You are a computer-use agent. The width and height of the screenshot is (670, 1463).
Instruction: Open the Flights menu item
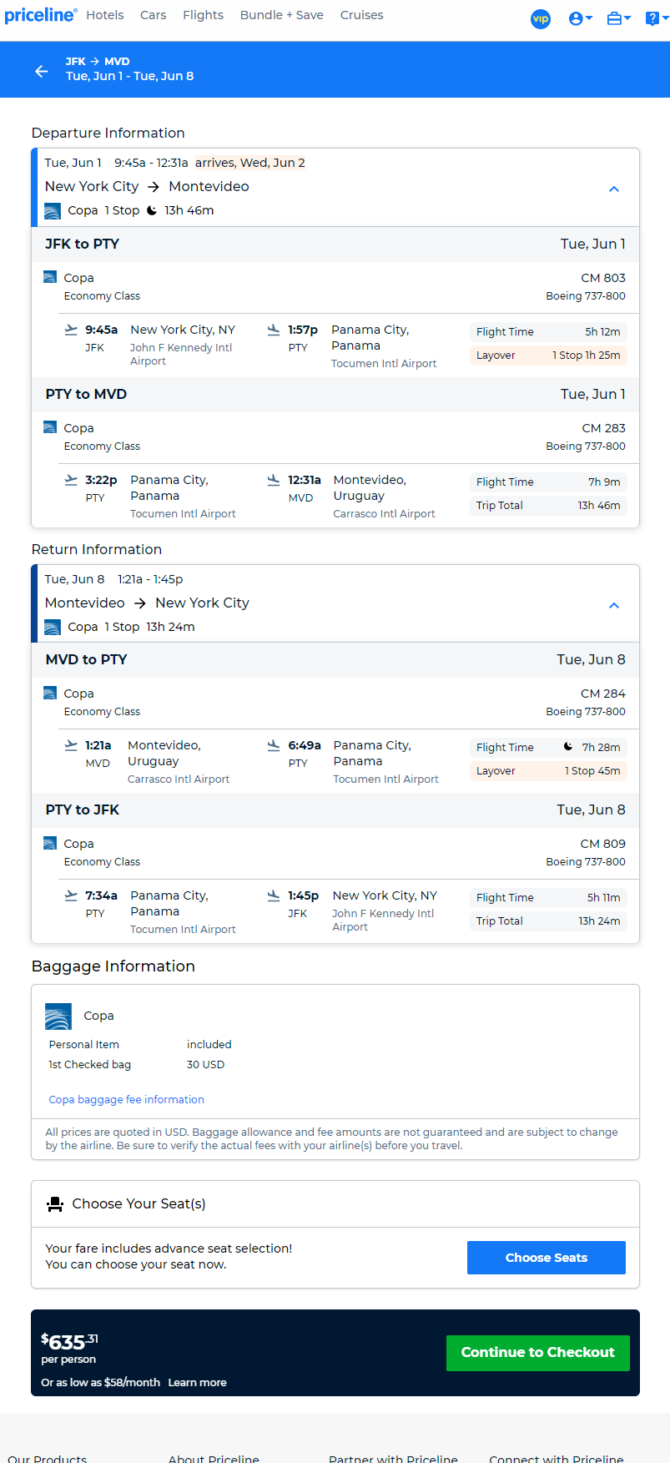click(x=203, y=15)
